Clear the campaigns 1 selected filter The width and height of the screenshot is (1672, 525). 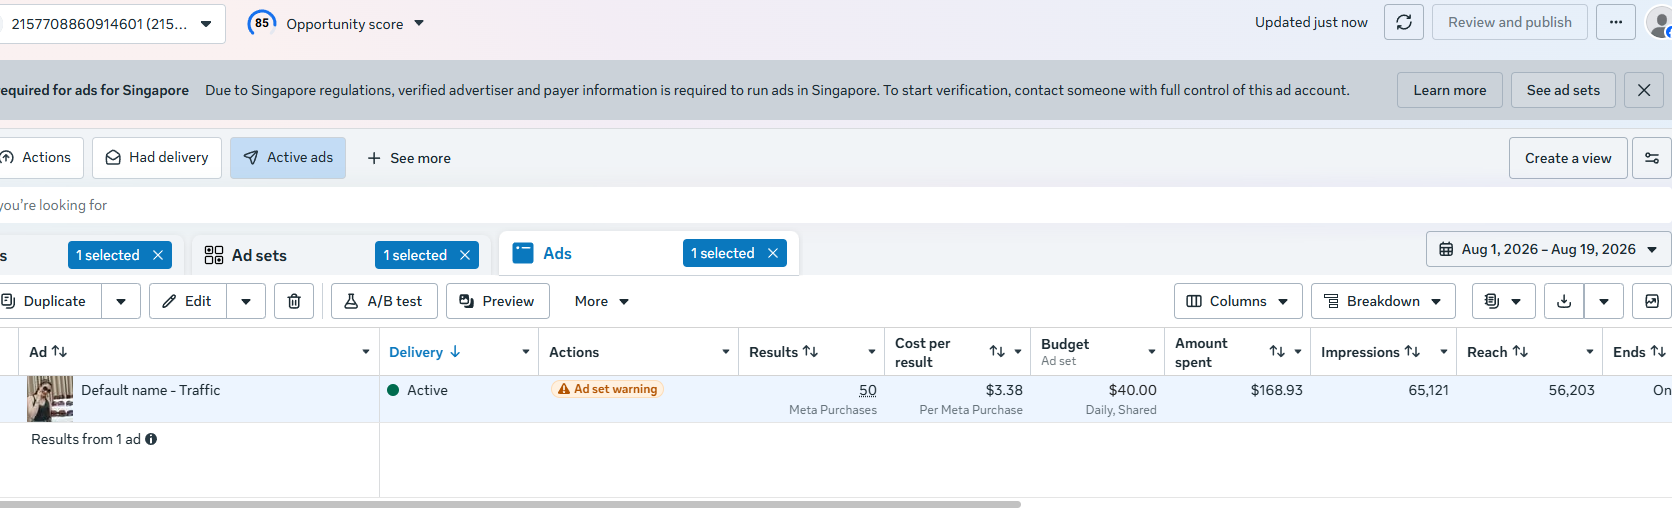tap(158, 256)
